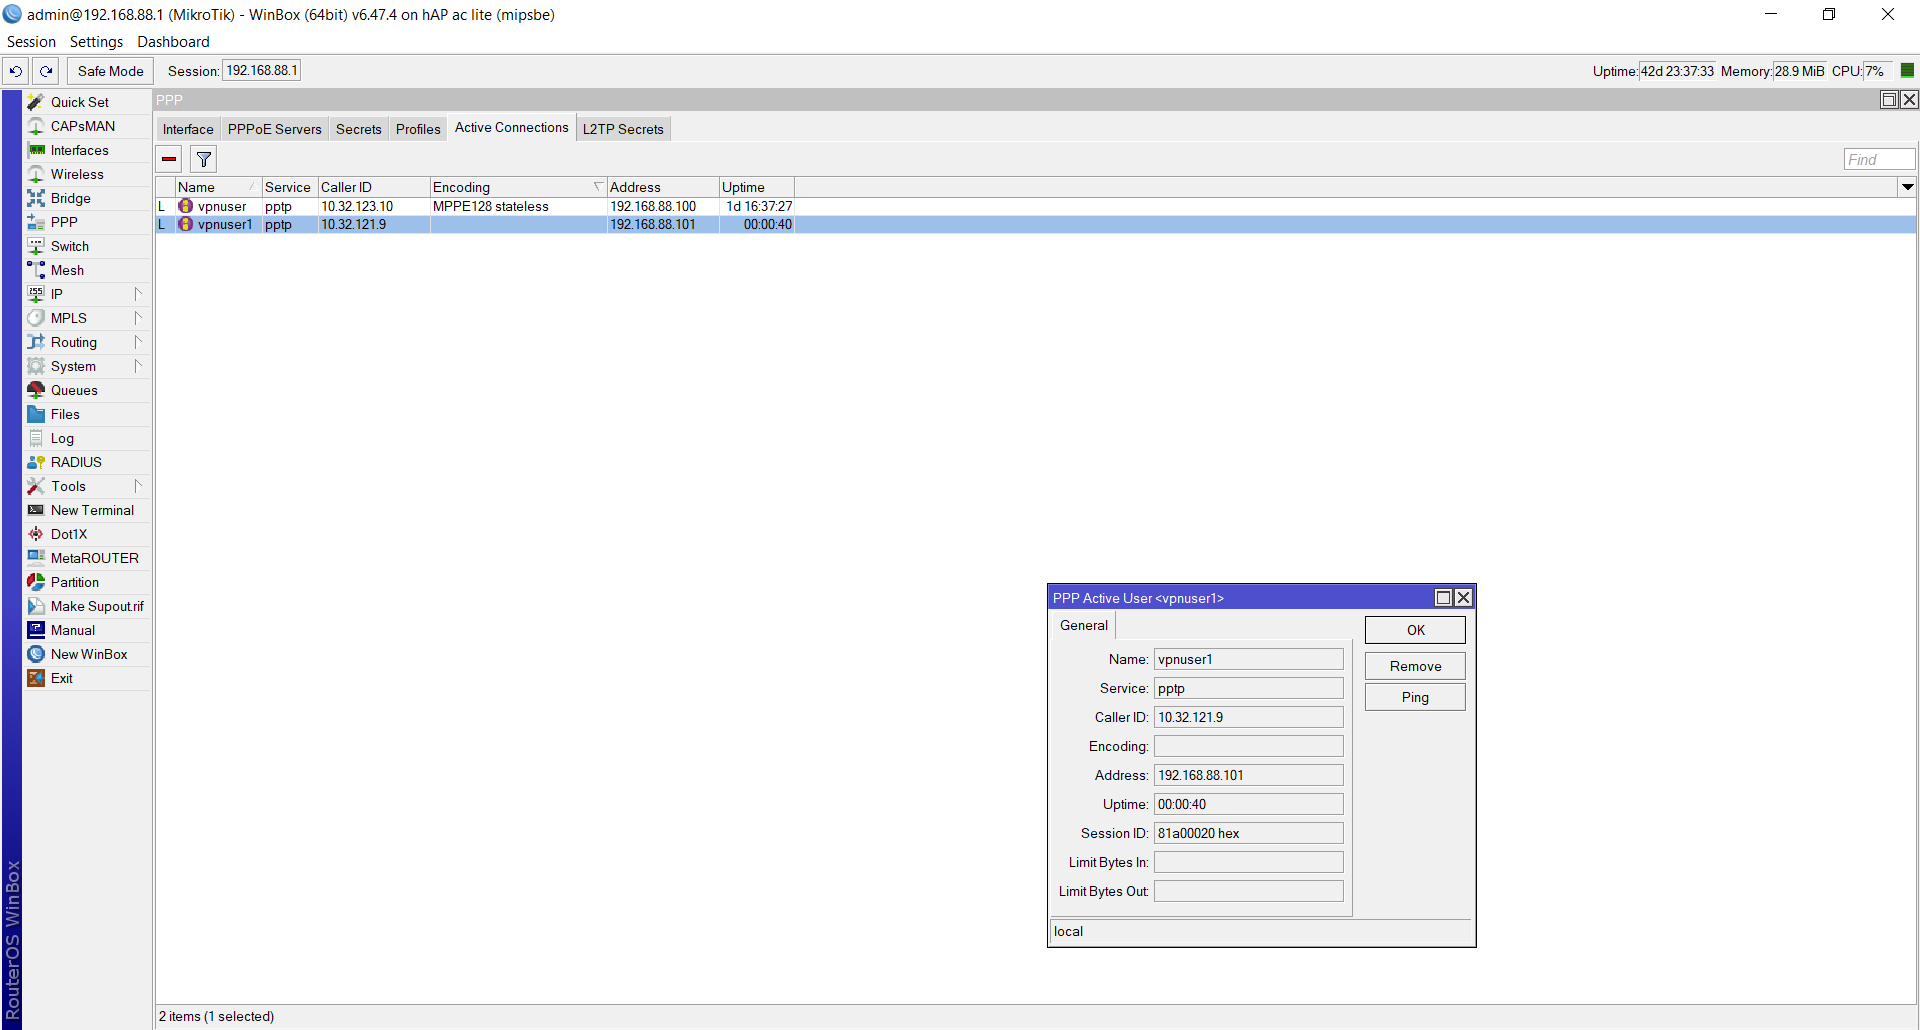Viewport: 1920px width, 1030px height.
Task: Open the Partition menu
Action: click(87, 582)
